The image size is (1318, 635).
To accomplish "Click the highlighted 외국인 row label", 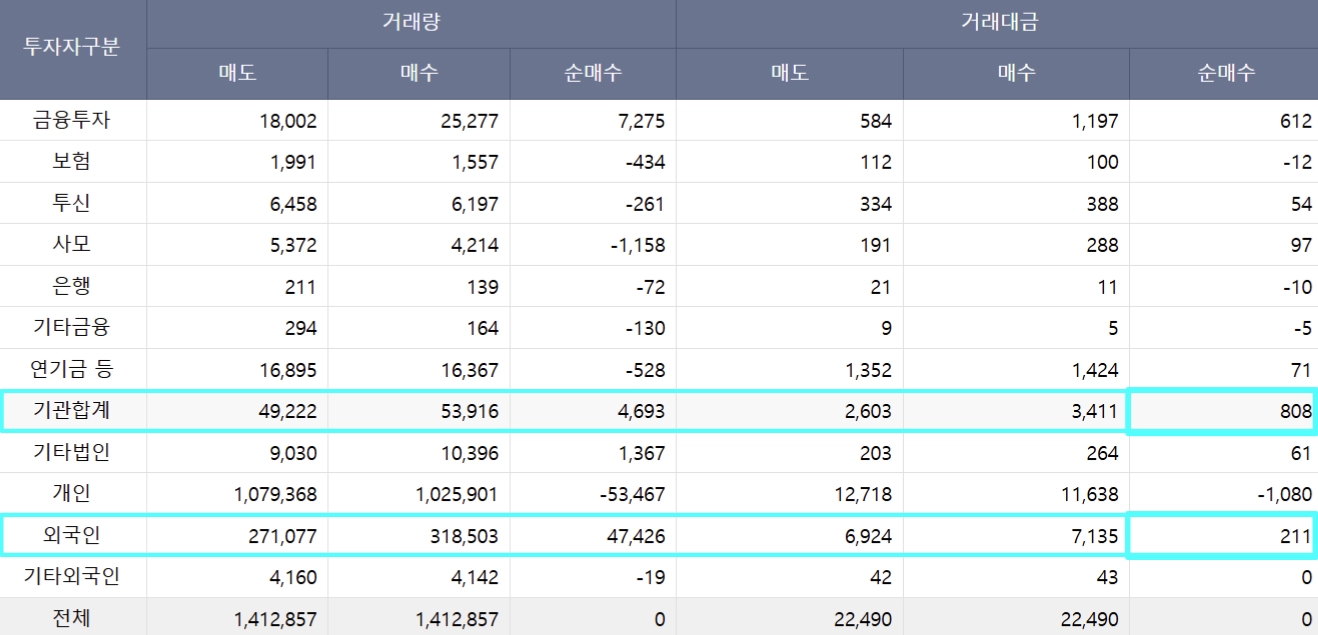I will coord(72,536).
